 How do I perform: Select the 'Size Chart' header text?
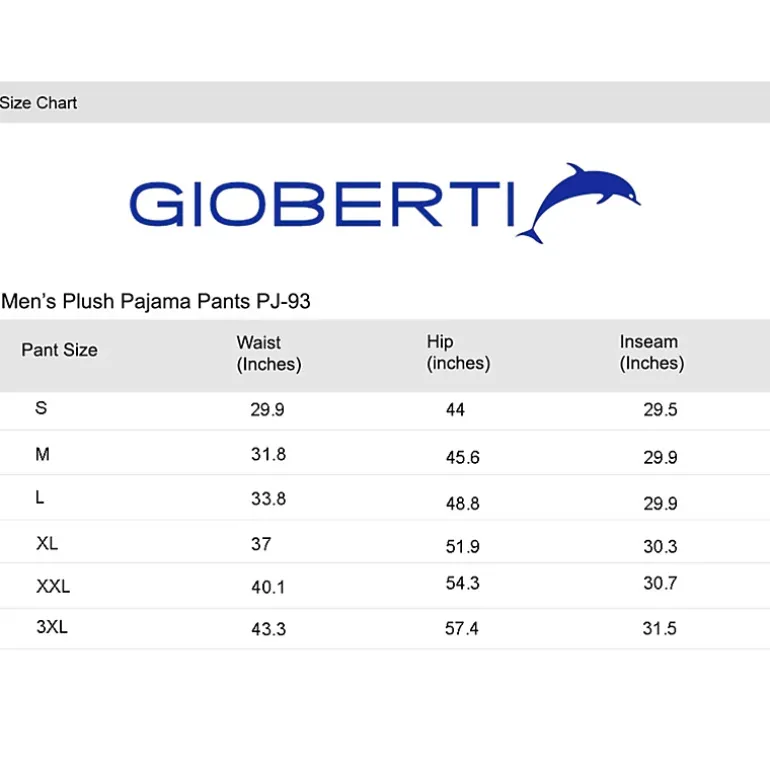(x=38, y=103)
